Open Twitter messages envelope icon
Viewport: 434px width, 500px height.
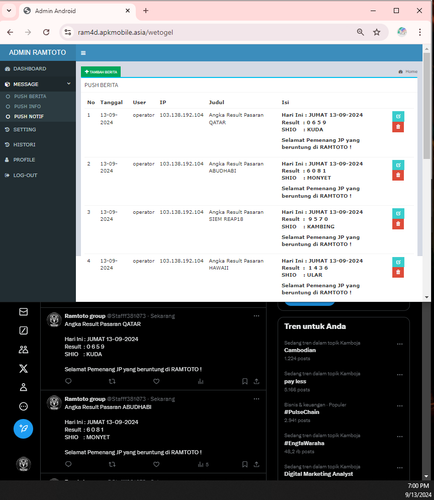point(23,312)
